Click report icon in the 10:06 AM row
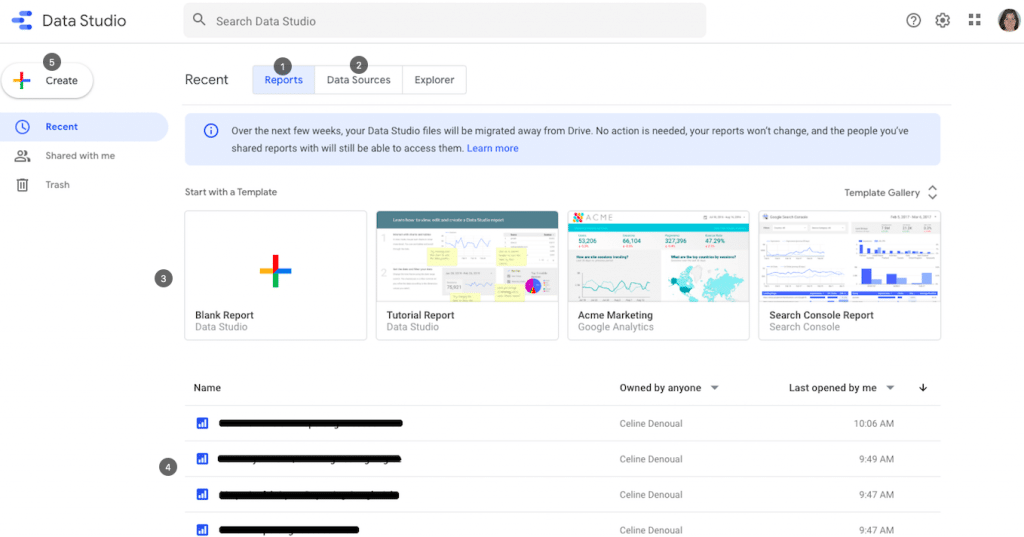Screen dimensions: 1024x537 (202, 423)
